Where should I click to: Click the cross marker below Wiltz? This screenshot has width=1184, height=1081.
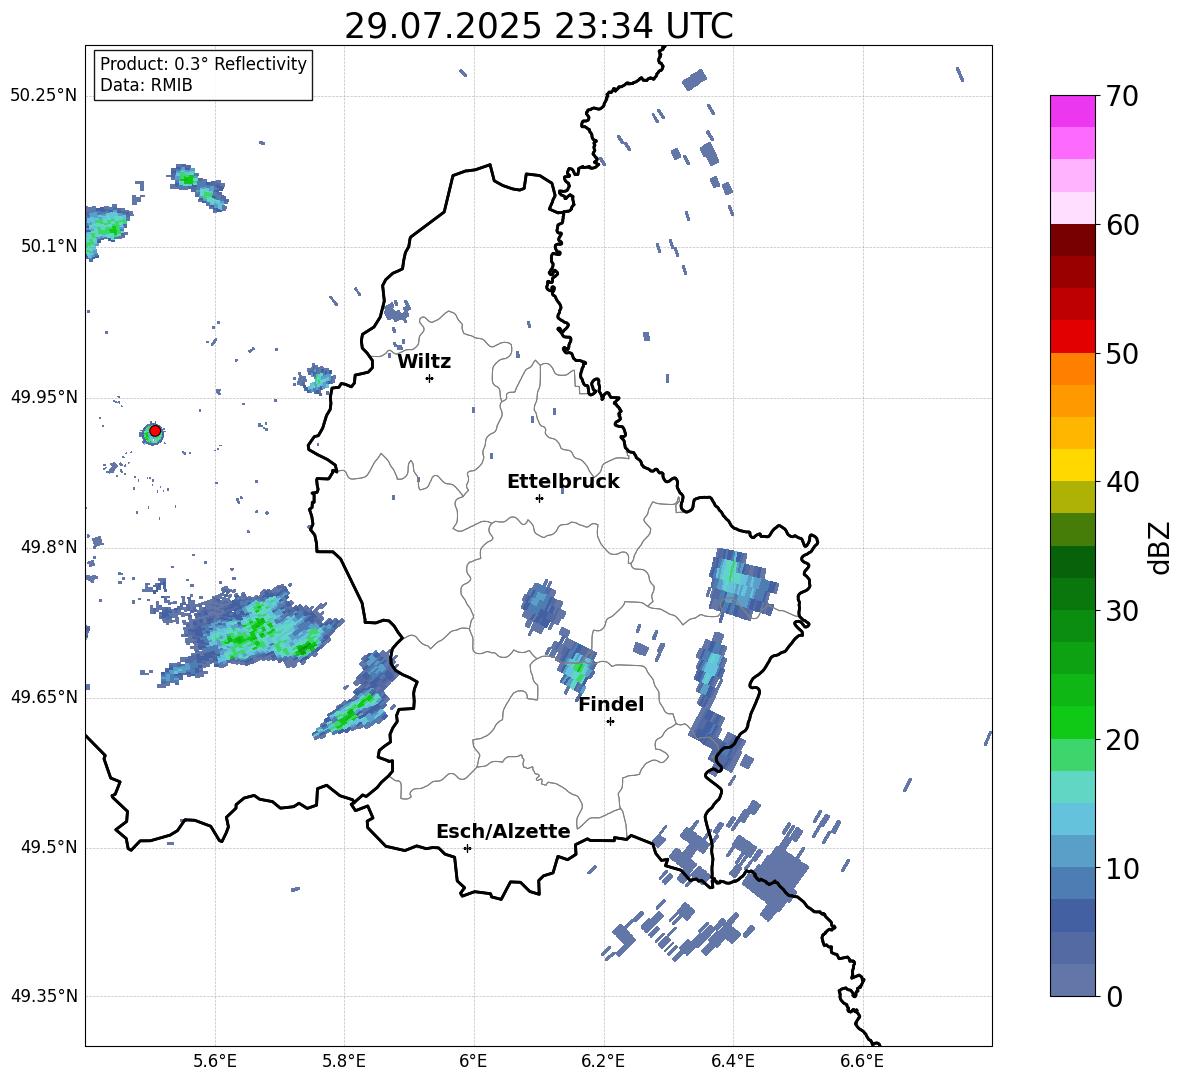(x=430, y=378)
